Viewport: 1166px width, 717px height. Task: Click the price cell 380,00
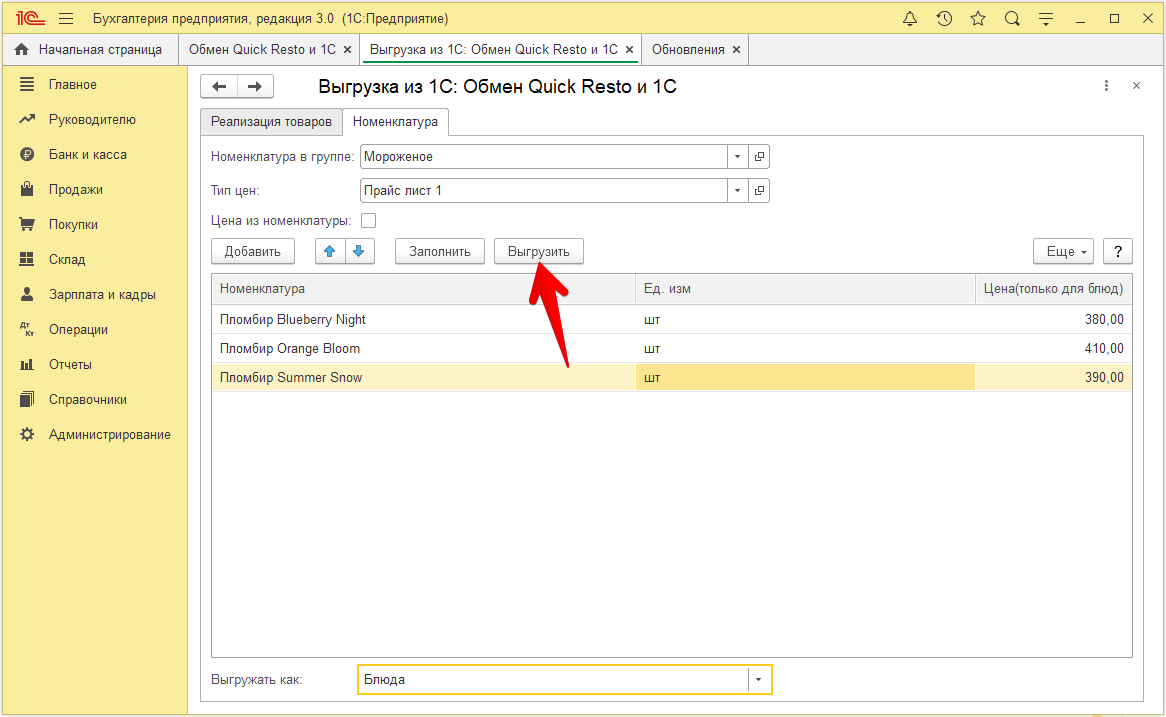pos(1054,320)
